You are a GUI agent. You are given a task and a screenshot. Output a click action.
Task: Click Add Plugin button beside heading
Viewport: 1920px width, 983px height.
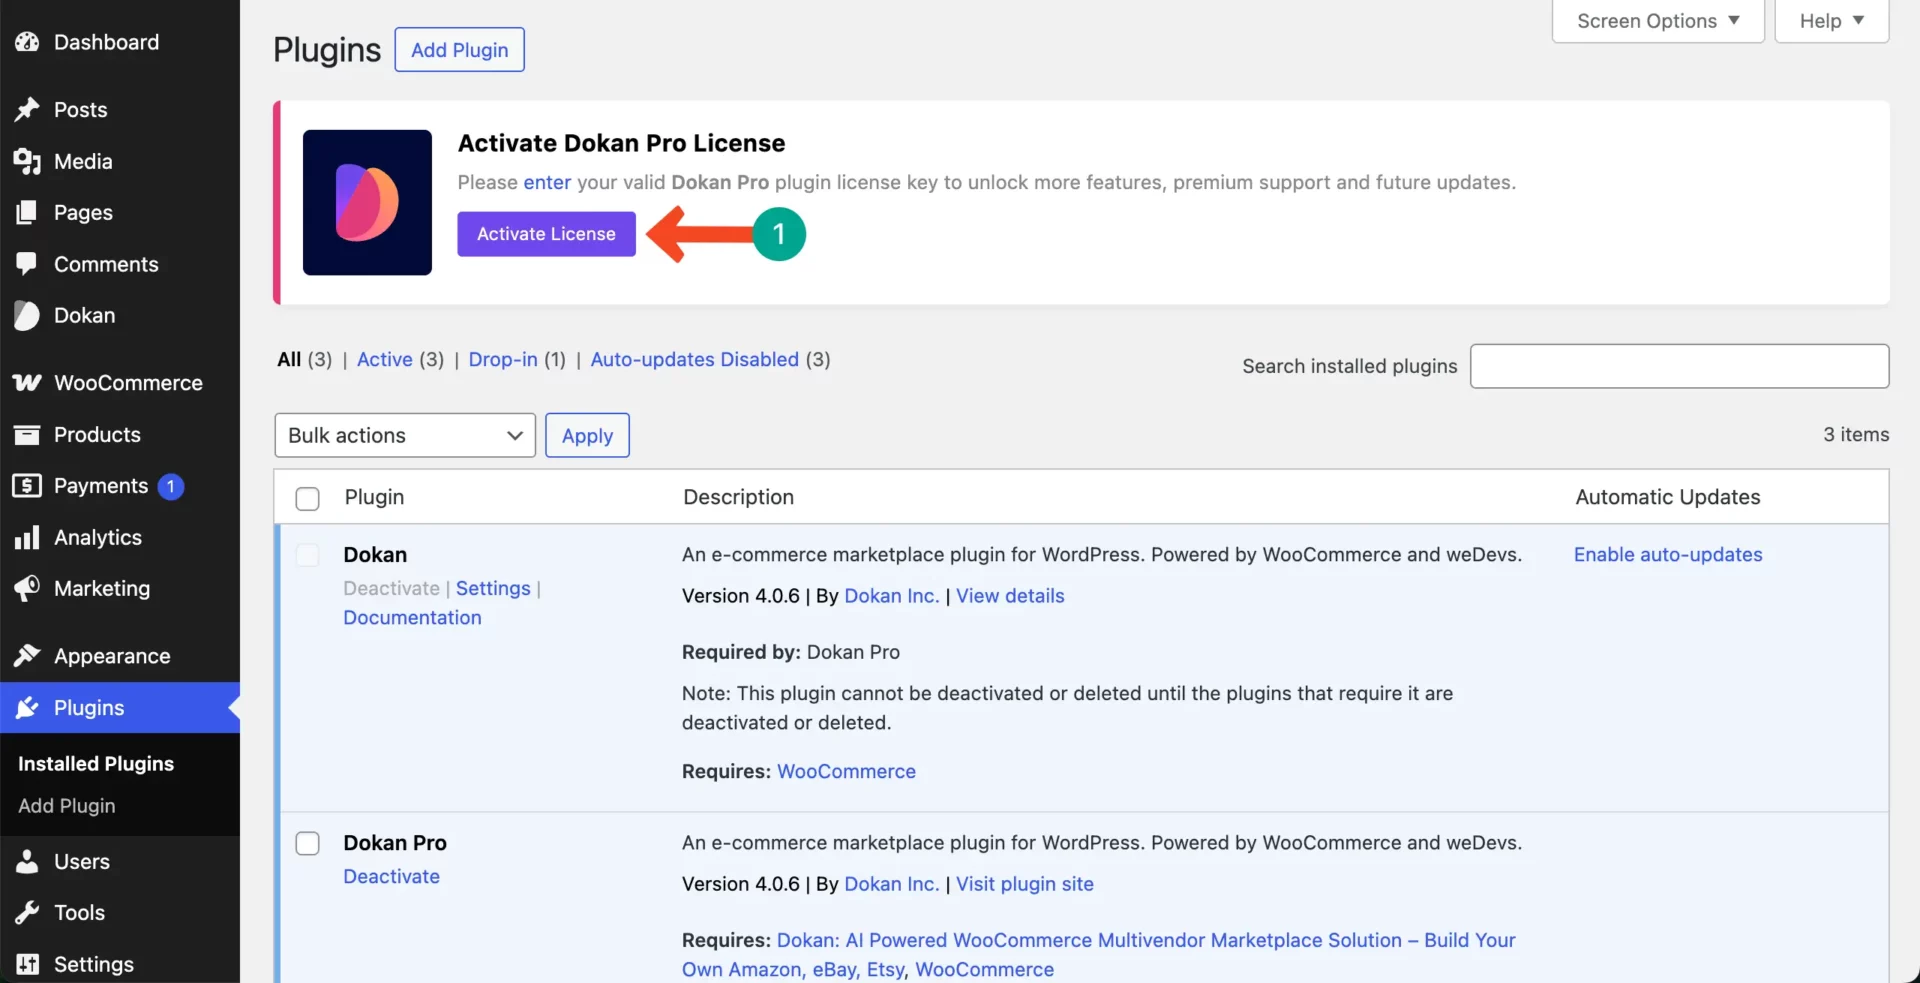pyautogui.click(x=460, y=50)
